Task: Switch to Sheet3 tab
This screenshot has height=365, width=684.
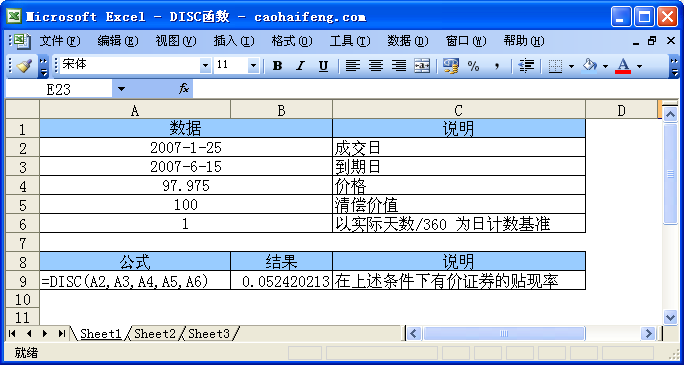Action: (209, 334)
